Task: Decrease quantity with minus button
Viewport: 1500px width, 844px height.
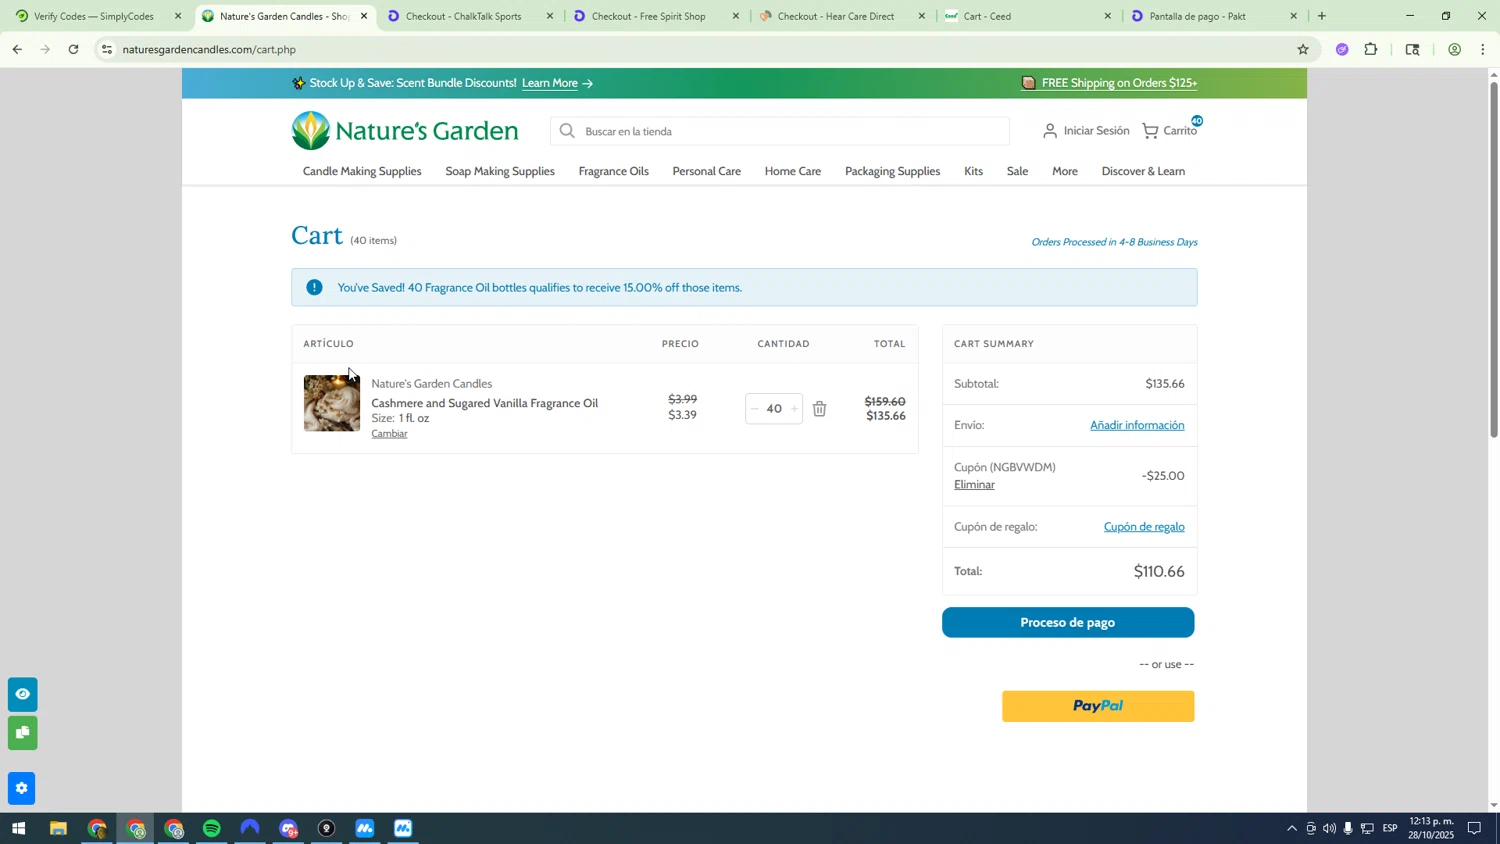Action: [x=755, y=409]
